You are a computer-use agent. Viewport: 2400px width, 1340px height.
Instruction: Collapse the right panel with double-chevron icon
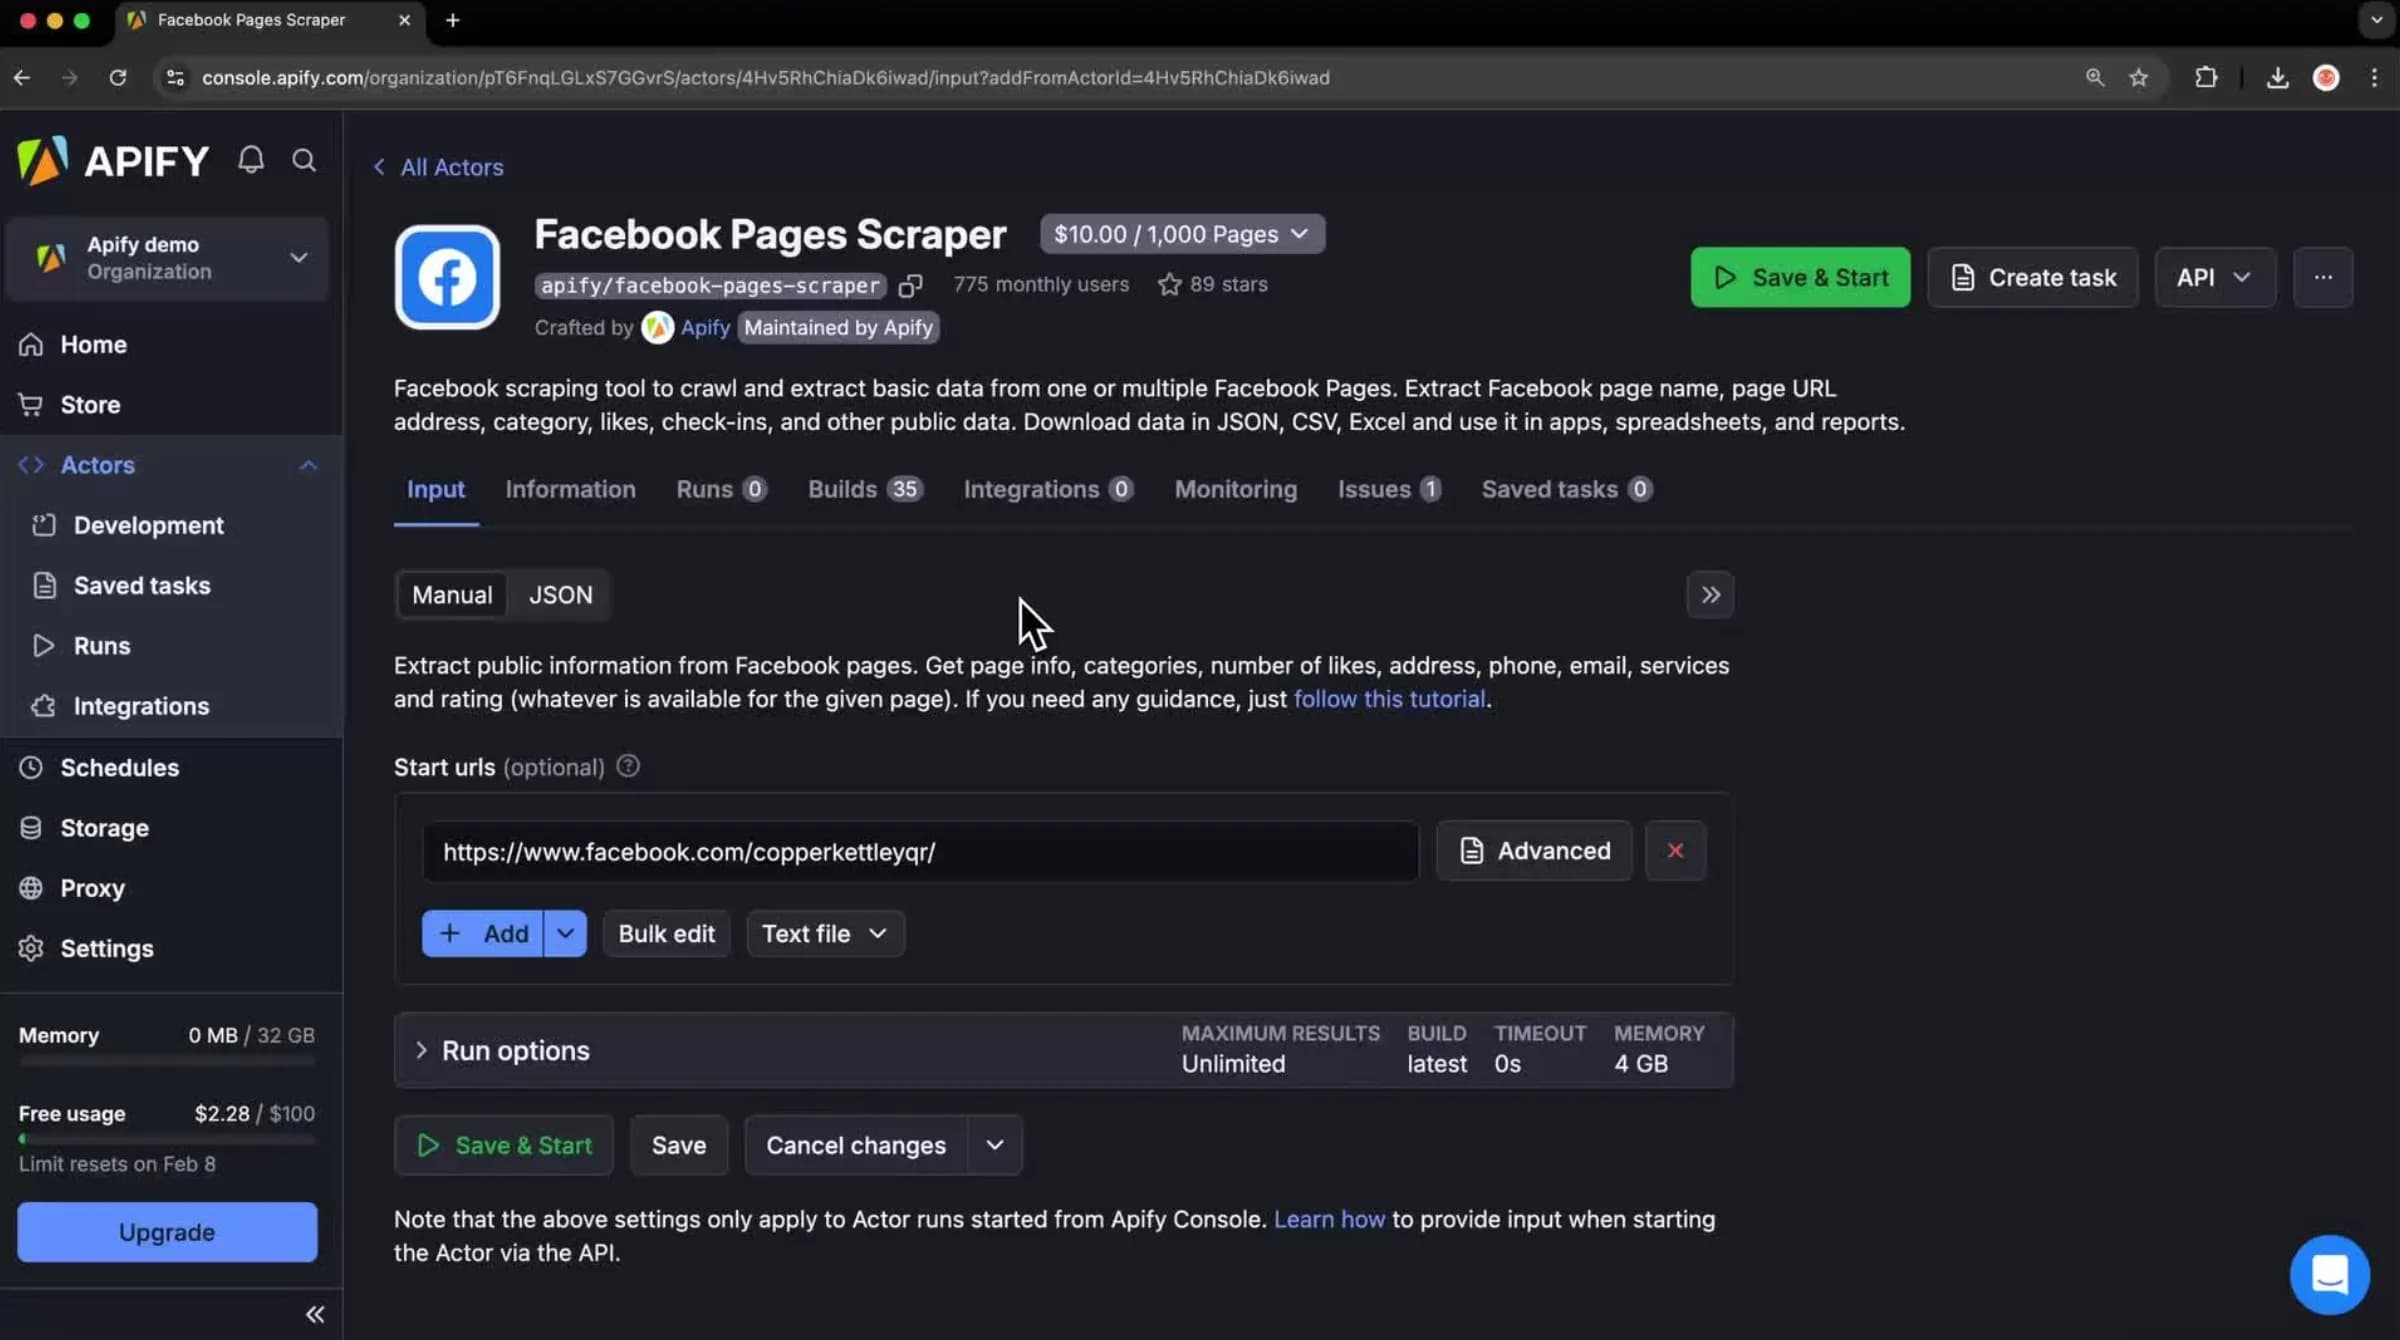pos(1710,595)
